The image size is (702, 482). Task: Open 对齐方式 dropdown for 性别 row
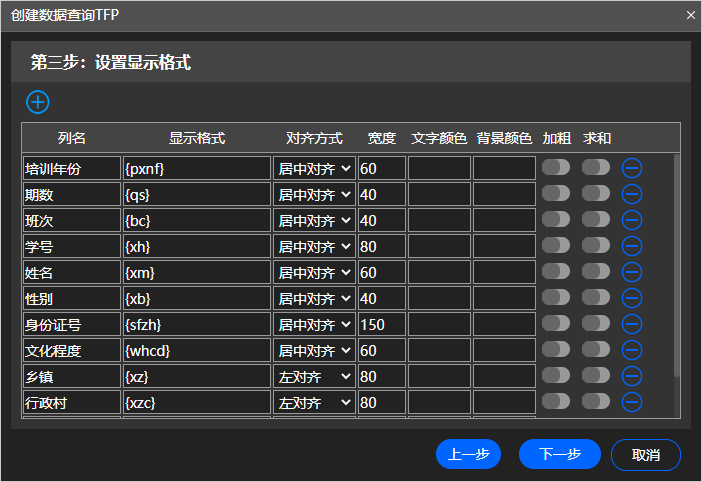[314, 298]
